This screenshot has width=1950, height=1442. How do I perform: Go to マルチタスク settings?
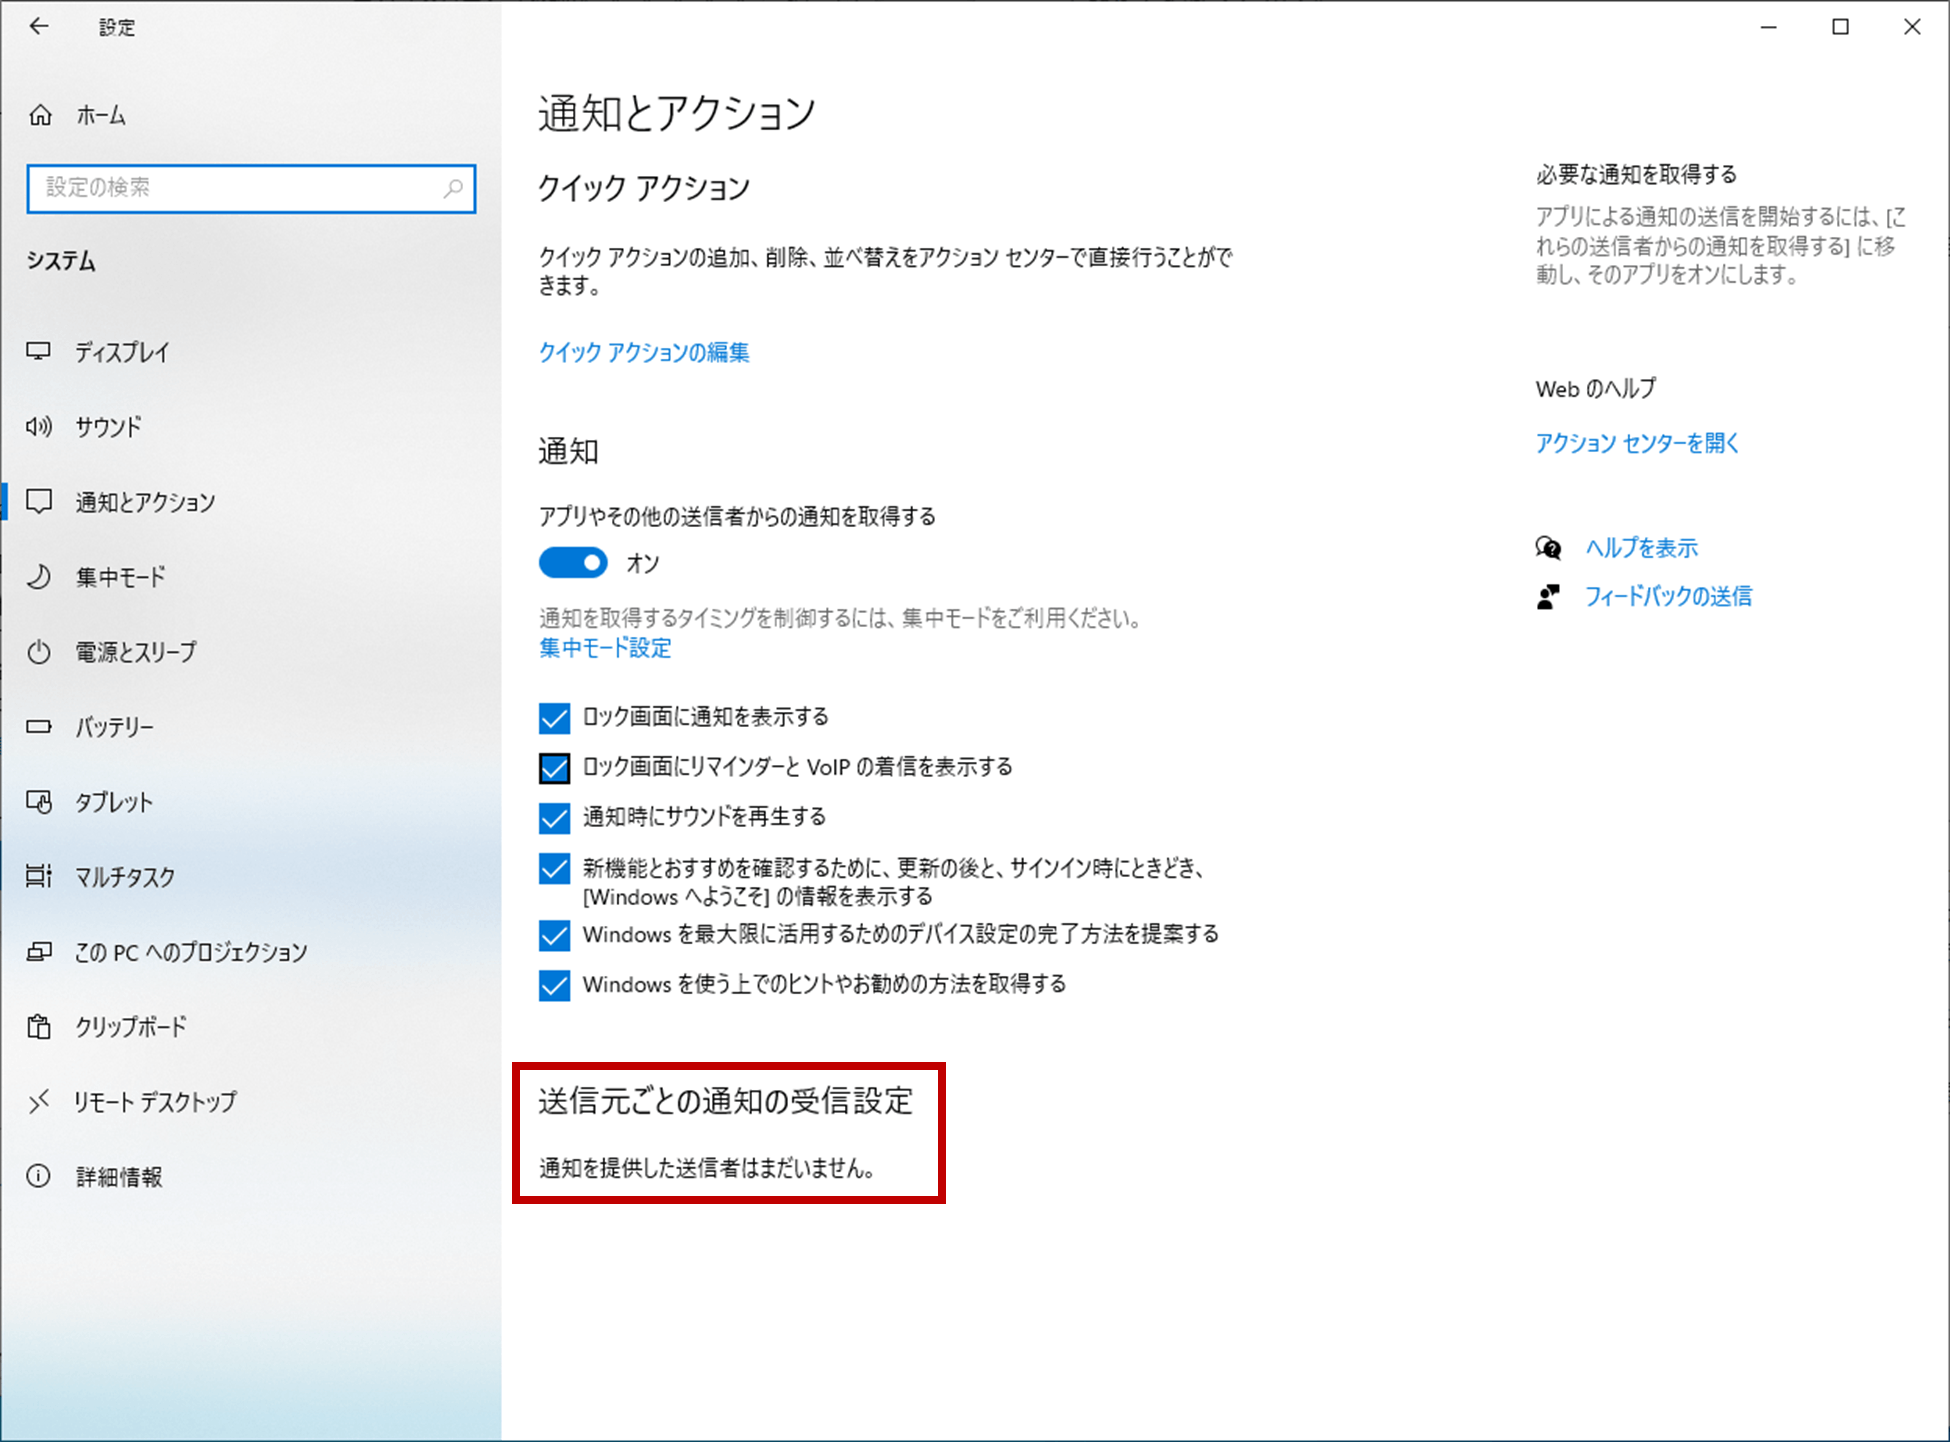tap(125, 877)
